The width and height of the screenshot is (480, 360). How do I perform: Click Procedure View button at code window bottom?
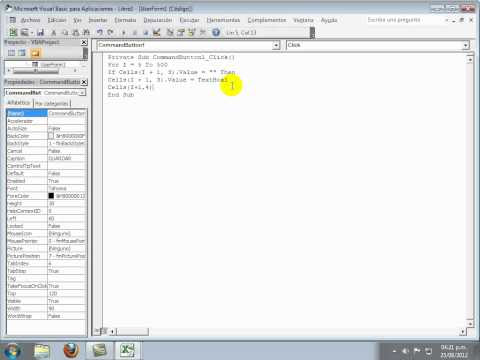click(x=98, y=331)
